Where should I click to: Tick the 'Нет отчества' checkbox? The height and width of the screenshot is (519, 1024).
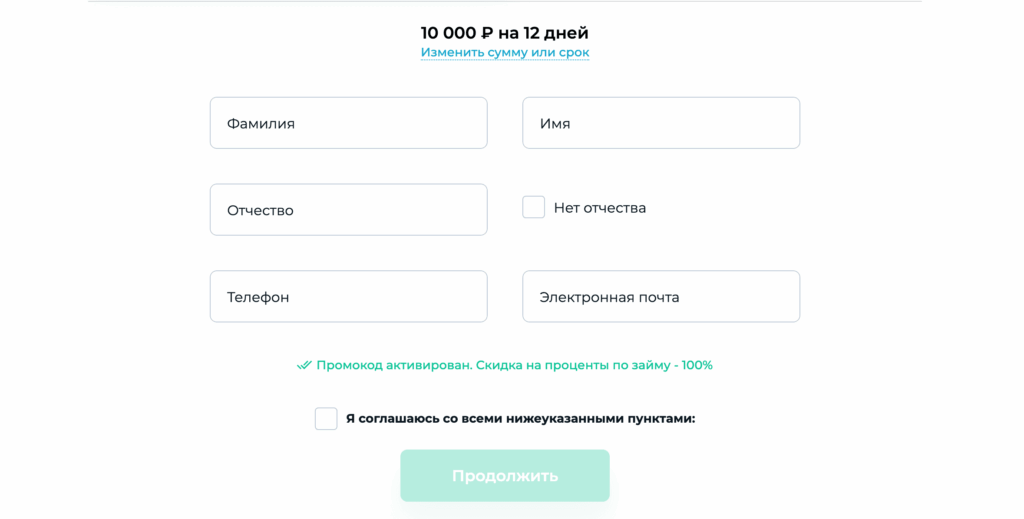(534, 208)
